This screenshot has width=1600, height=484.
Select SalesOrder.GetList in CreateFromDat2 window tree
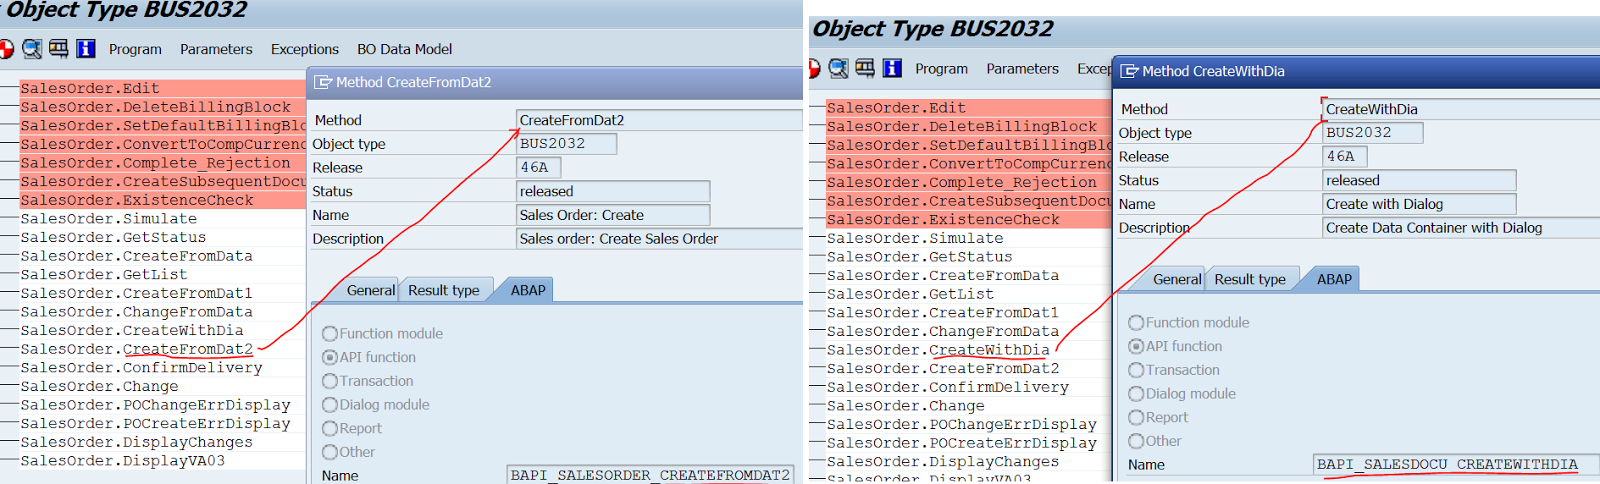(104, 274)
